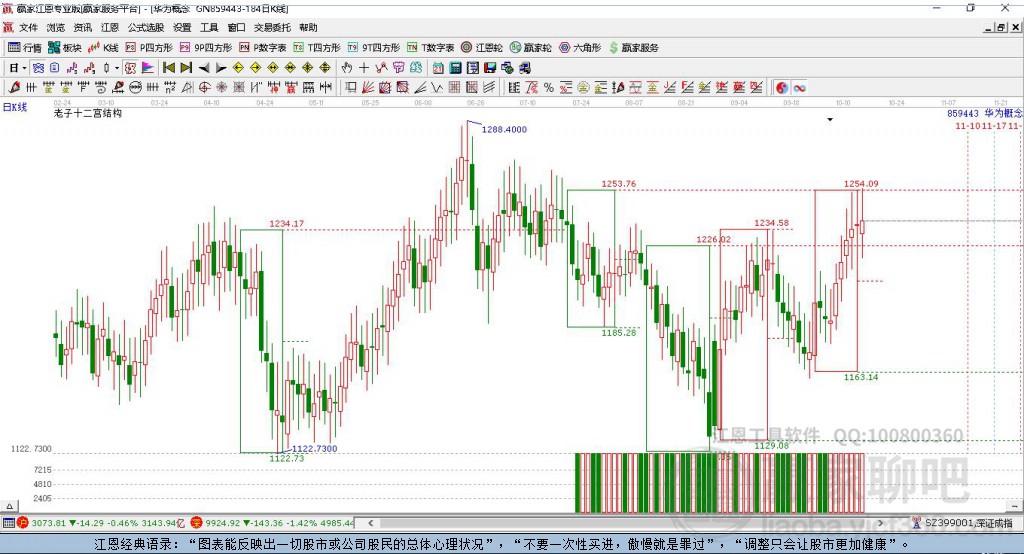The height and width of the screenshot is (554, 1024).
Task: Select the hand pan tool icon
Action: tap(347, 67)
